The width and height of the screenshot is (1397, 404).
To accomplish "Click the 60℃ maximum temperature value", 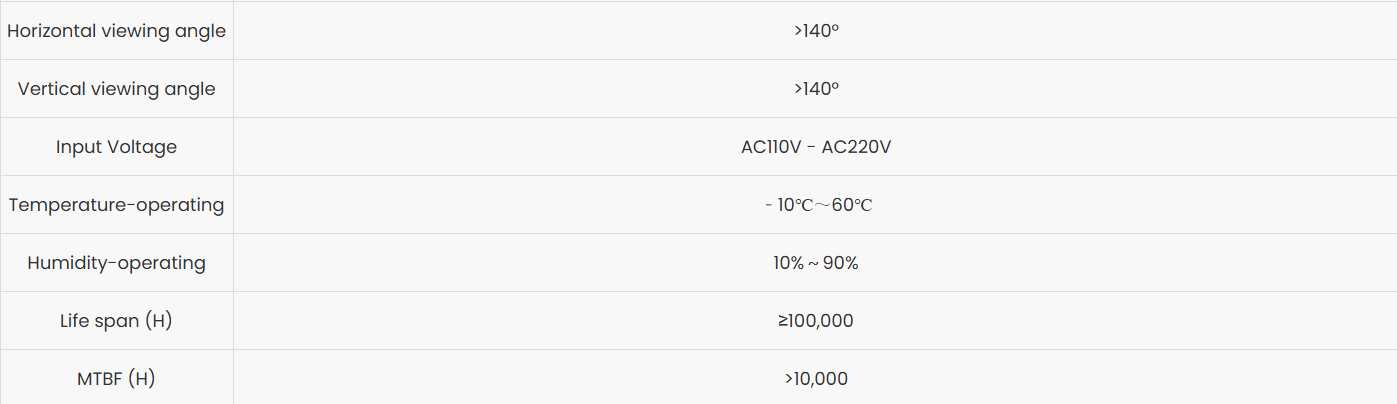I will 852,205.
